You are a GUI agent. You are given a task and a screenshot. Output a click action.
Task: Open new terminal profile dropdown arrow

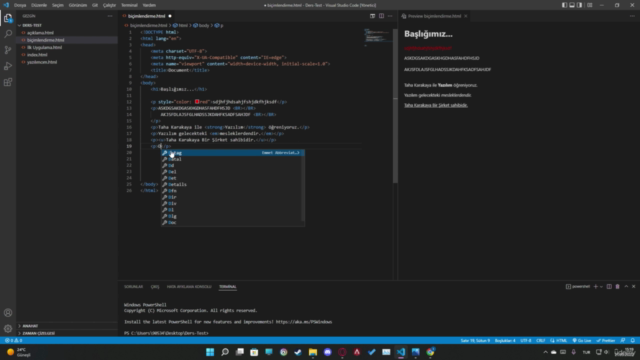601,287
